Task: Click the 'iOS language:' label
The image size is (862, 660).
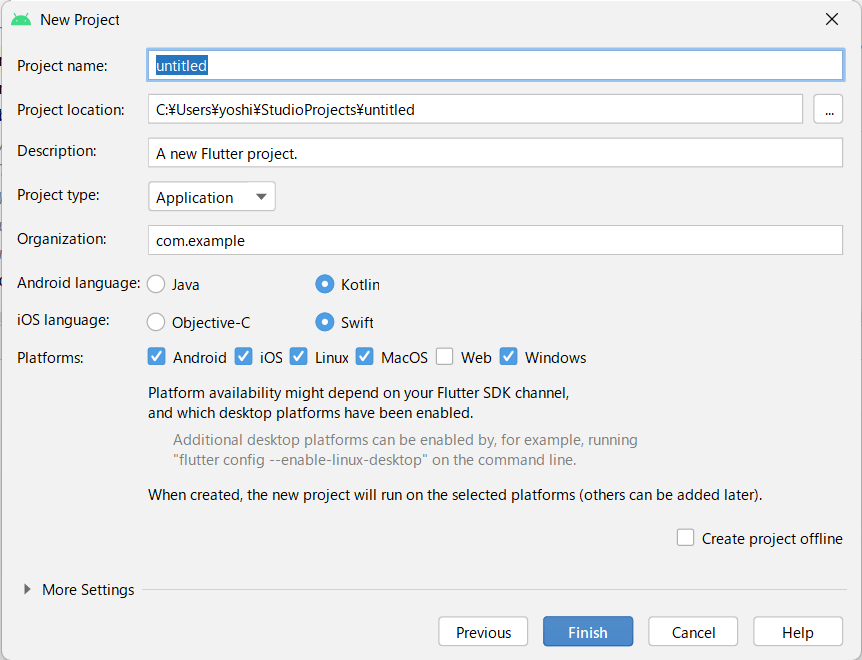Action: tap(63, 320)
